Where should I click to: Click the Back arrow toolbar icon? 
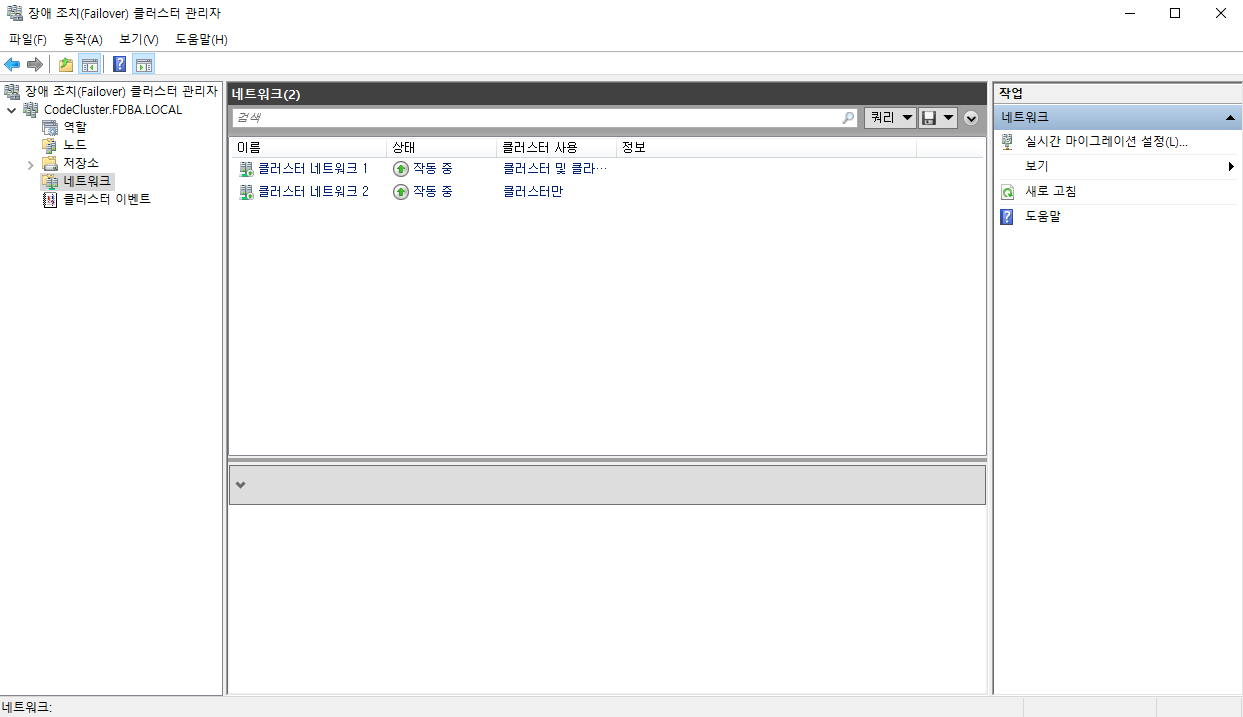click(x=12, y=65)
